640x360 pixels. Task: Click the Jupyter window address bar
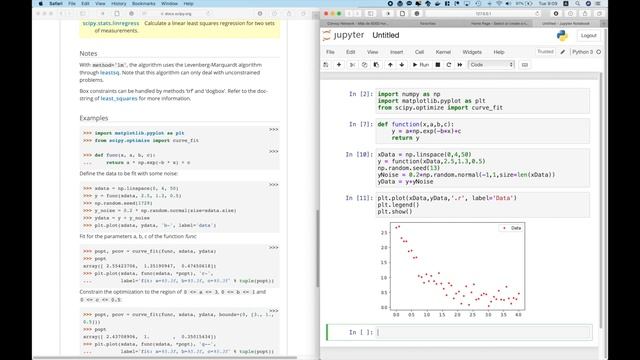(484, 13)
